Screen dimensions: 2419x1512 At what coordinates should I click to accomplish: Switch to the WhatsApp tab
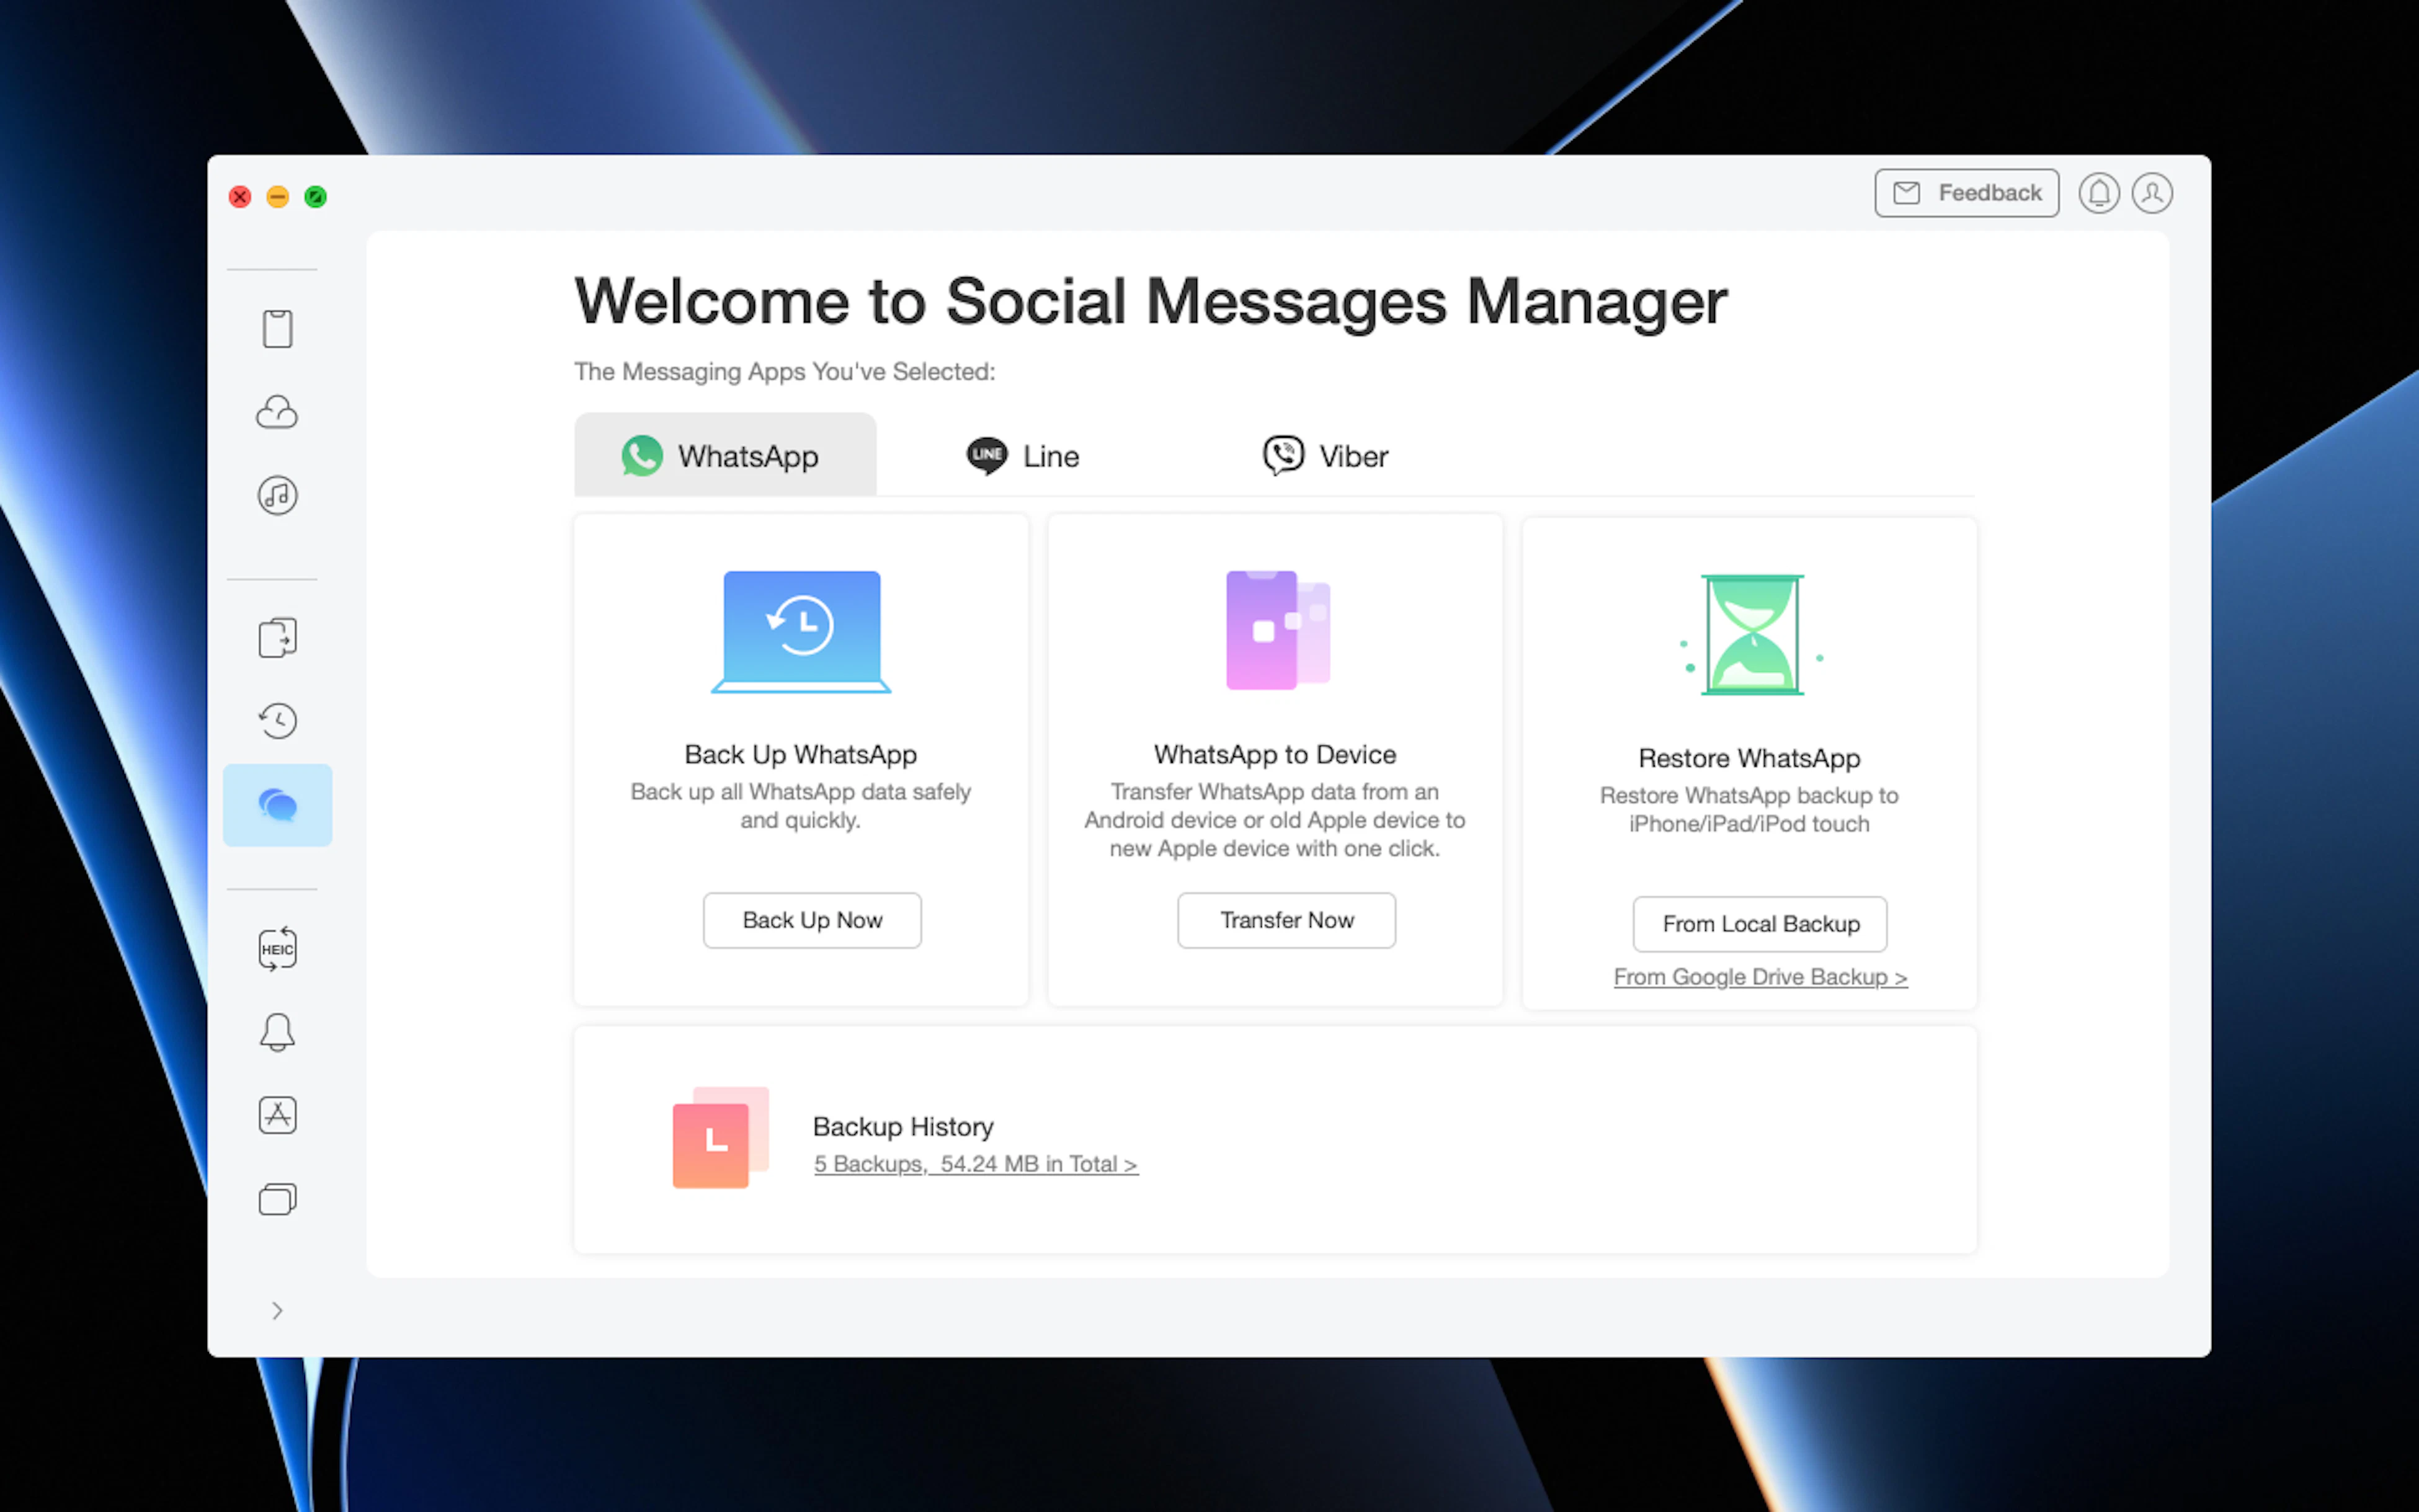(724, 456)
